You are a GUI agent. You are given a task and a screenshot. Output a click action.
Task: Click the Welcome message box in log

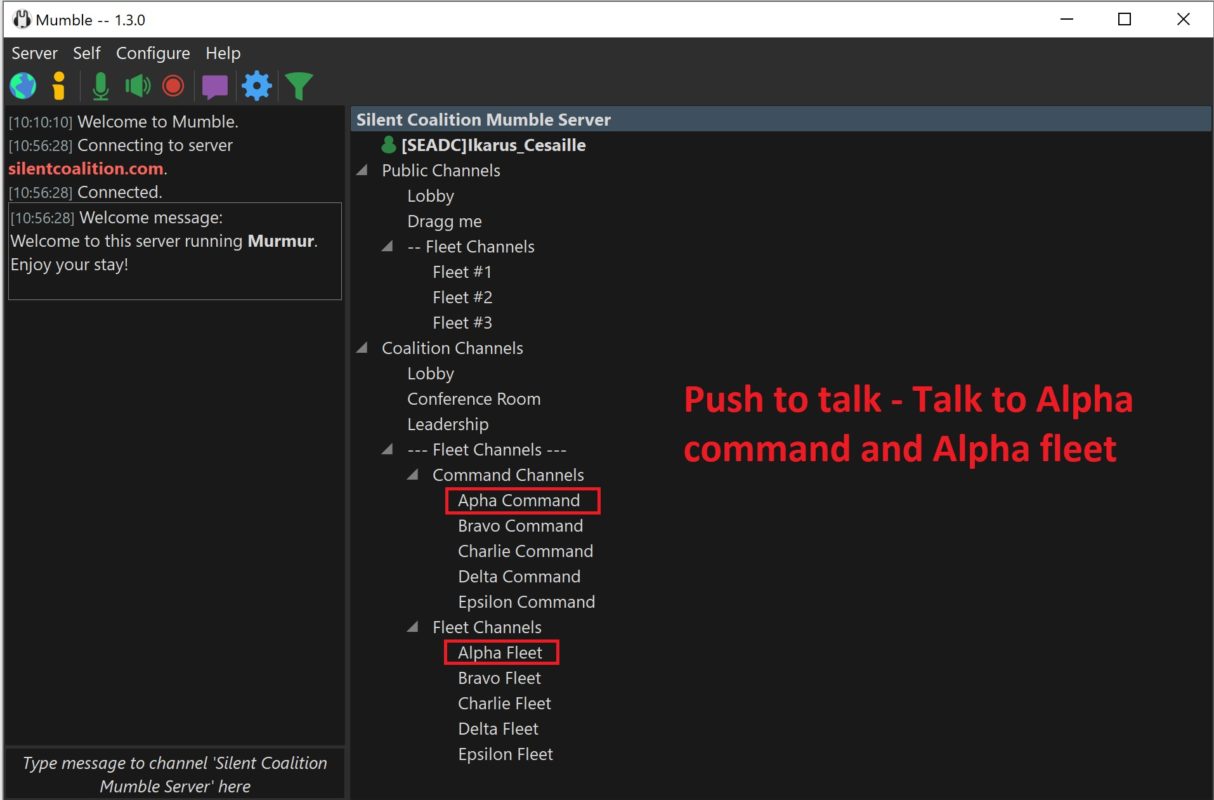point(175,251)
